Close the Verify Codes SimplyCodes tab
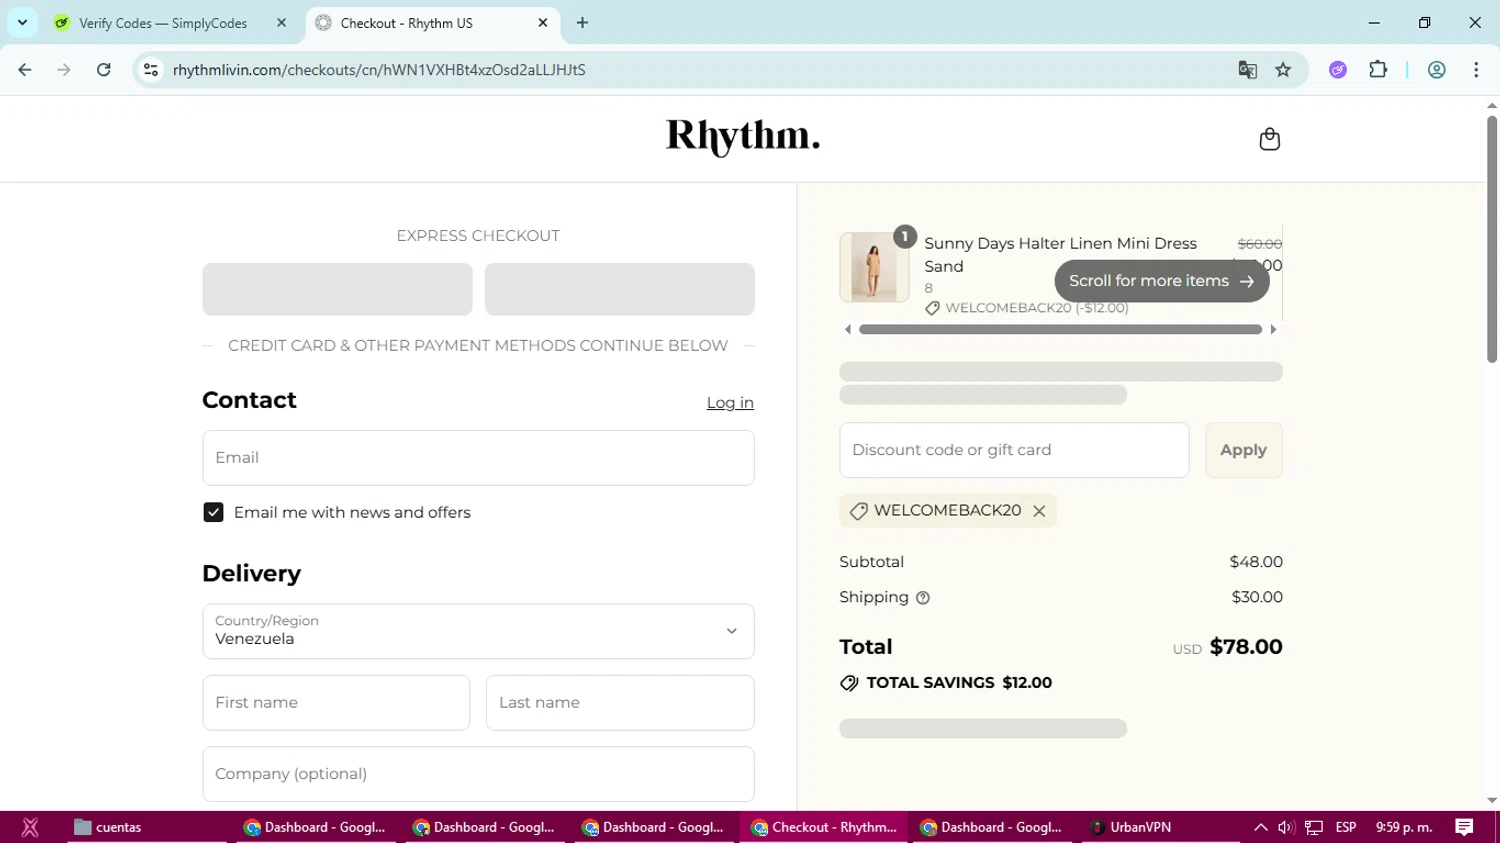Image resolution: width=1500 pixels, height=843 pixels. point(281,23)
